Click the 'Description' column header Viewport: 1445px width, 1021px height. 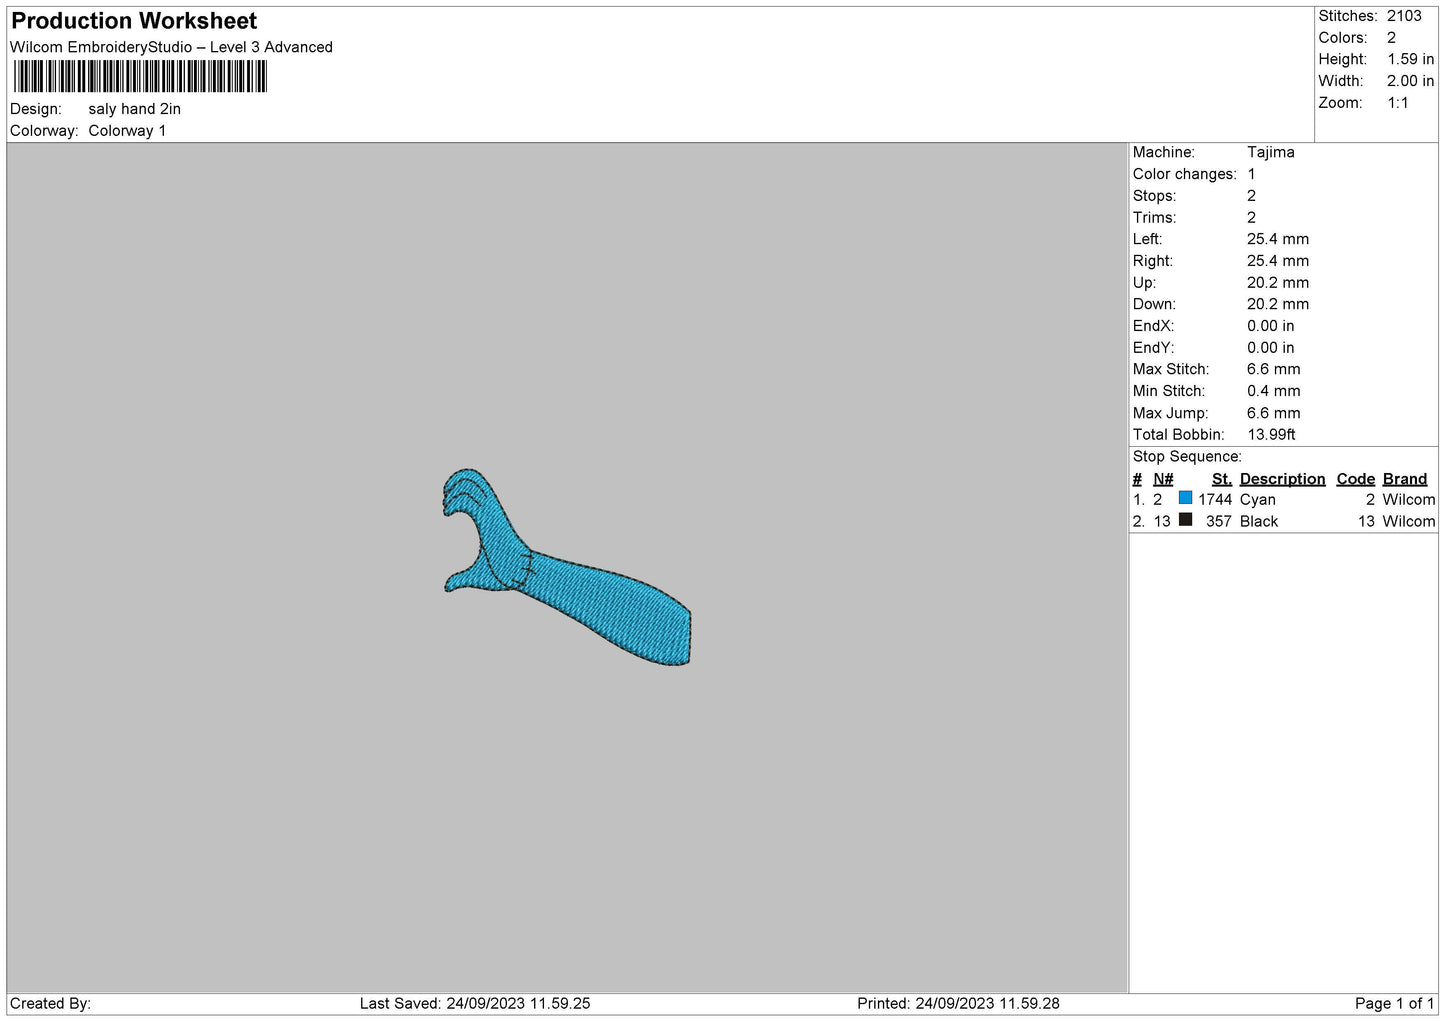click(1282, 479)
